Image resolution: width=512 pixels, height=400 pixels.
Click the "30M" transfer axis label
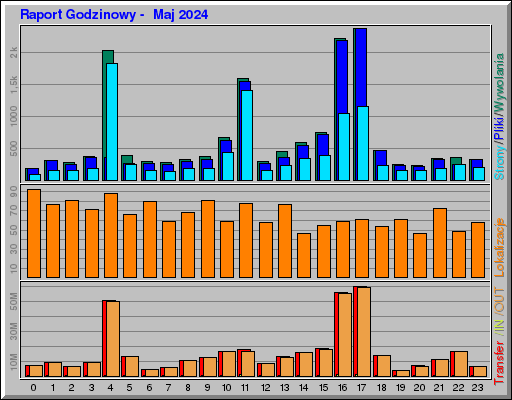click(x=14, y=331)
